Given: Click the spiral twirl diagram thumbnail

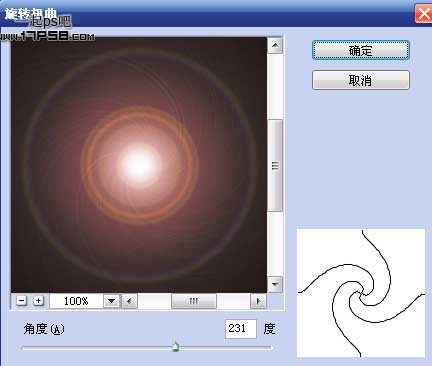Looking at the screenshot, I should coord(361,293).
